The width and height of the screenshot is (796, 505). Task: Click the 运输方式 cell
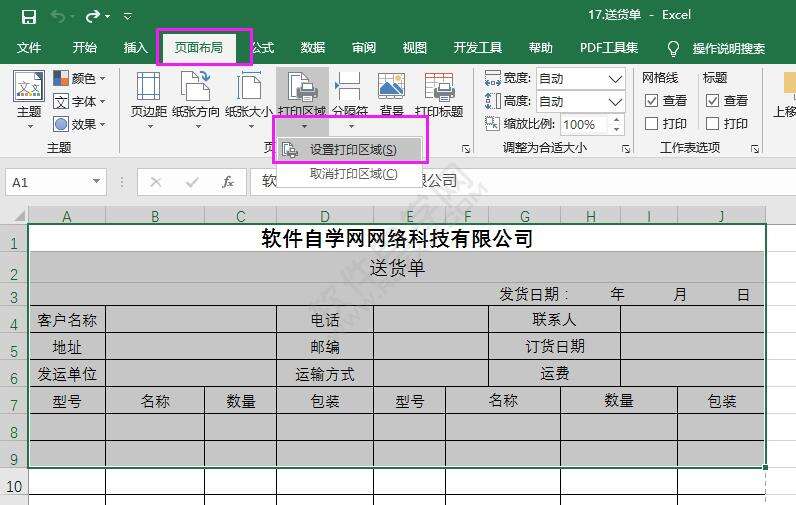(325, 374)
